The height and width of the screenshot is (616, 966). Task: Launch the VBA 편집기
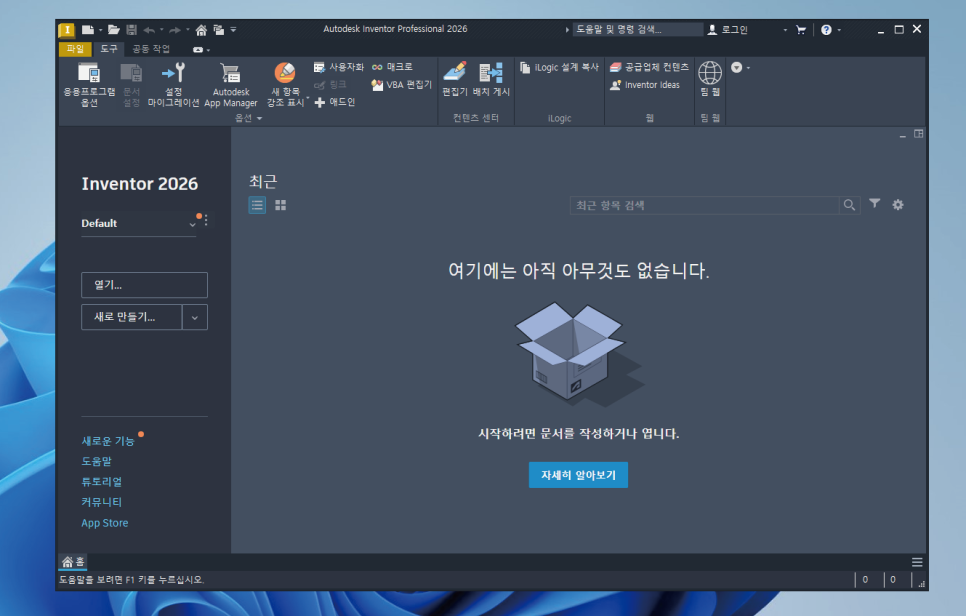(402, 85)
